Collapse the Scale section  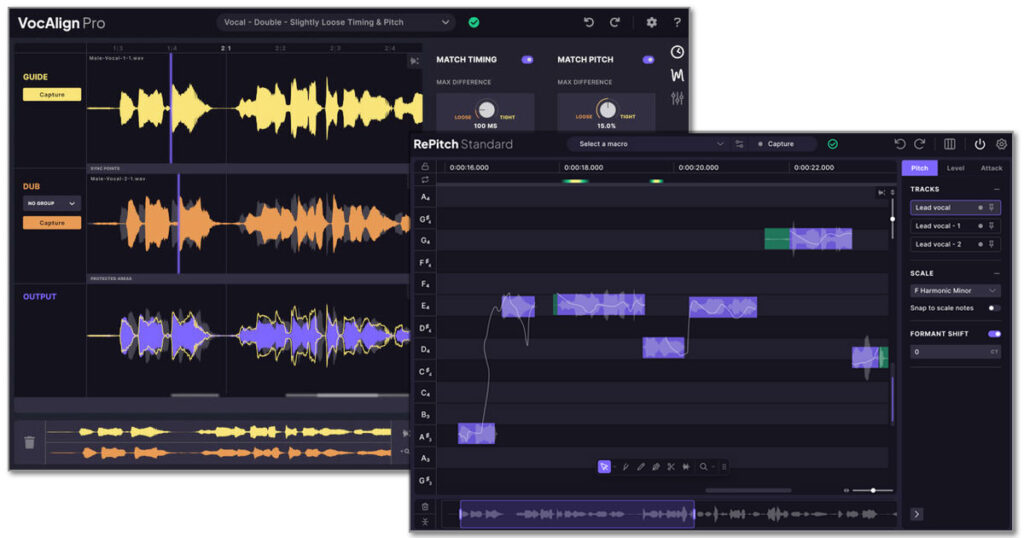coord(997,274)
